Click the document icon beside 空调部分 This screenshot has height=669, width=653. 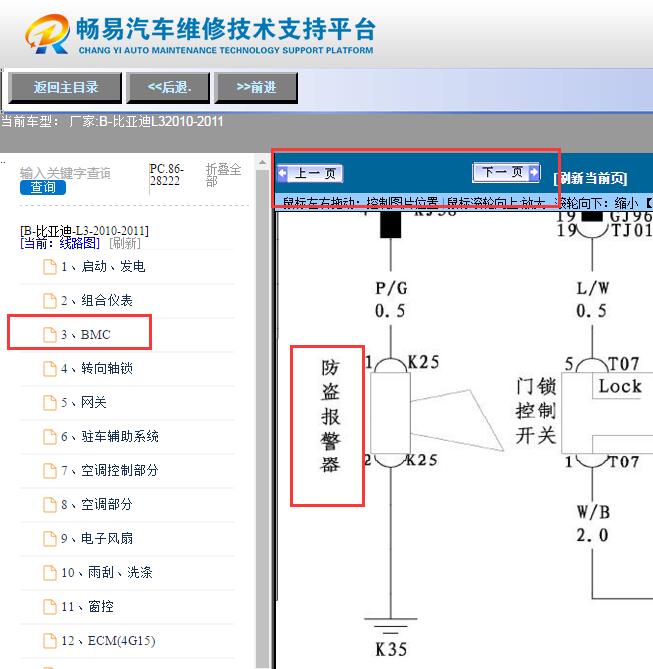(50, 505)
